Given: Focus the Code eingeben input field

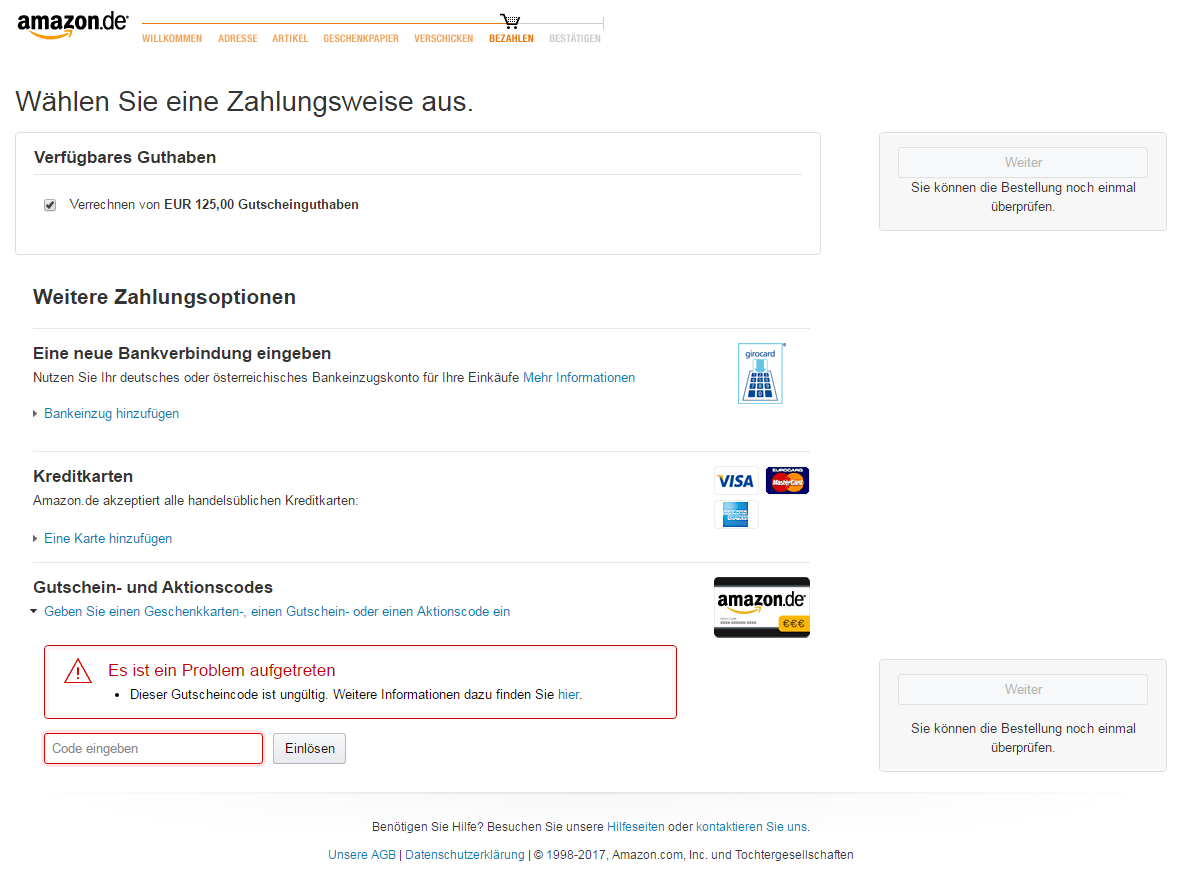Looking at the screenshot, I should (x=153, y=748).
